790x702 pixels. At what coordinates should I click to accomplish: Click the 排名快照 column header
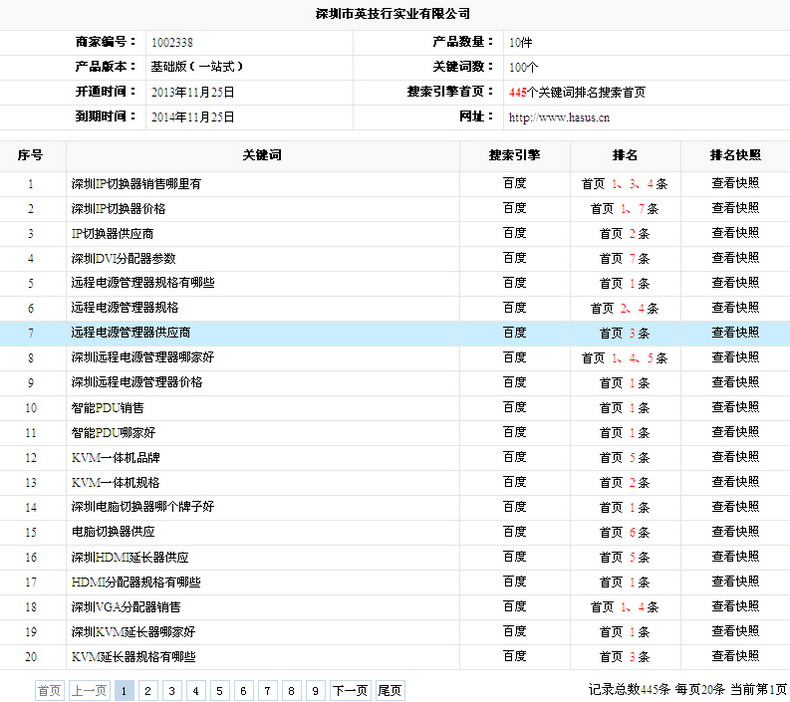click(x=735, y=155)
